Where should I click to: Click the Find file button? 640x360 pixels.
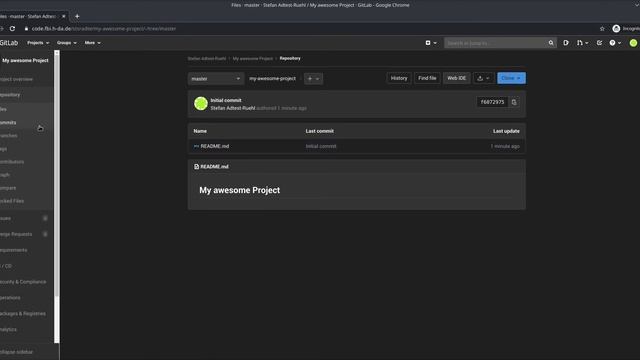[x=427, y=78]
